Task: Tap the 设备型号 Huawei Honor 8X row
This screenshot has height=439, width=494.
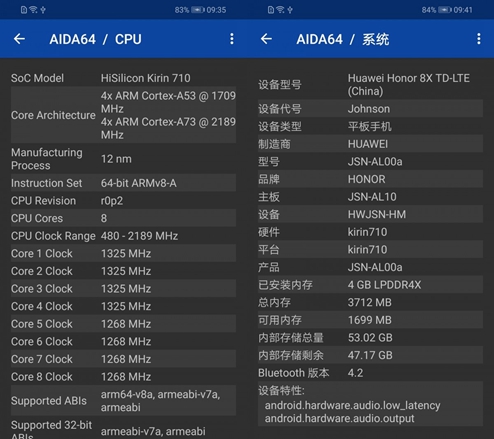Action: [x=370, y=85]
